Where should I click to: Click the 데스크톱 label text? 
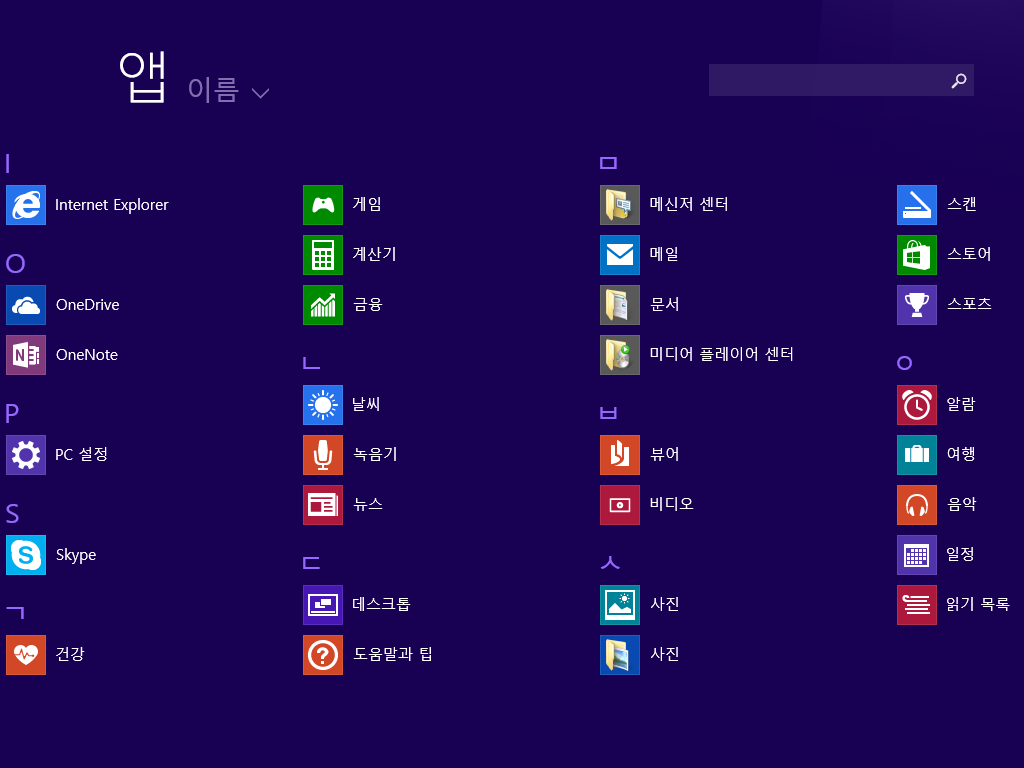(381, 604)
